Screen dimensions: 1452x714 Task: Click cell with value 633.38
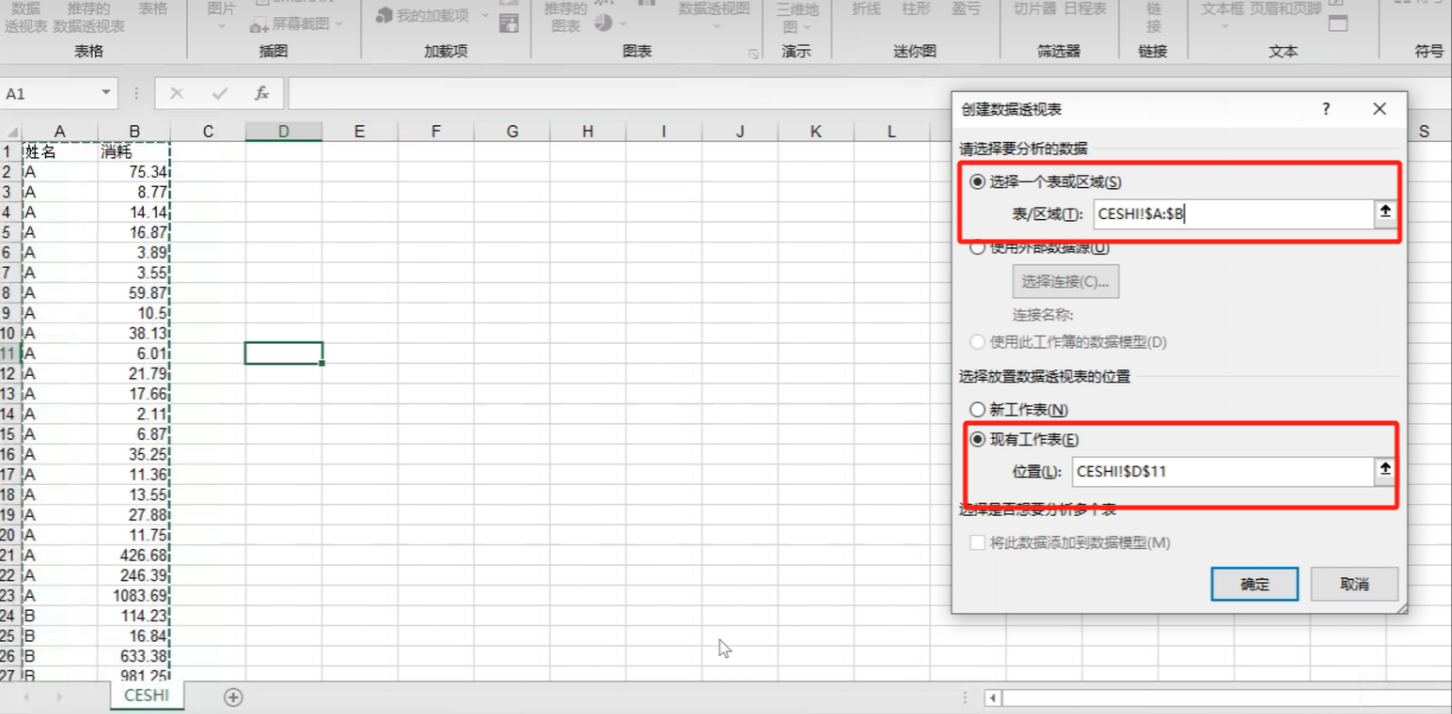134,656
